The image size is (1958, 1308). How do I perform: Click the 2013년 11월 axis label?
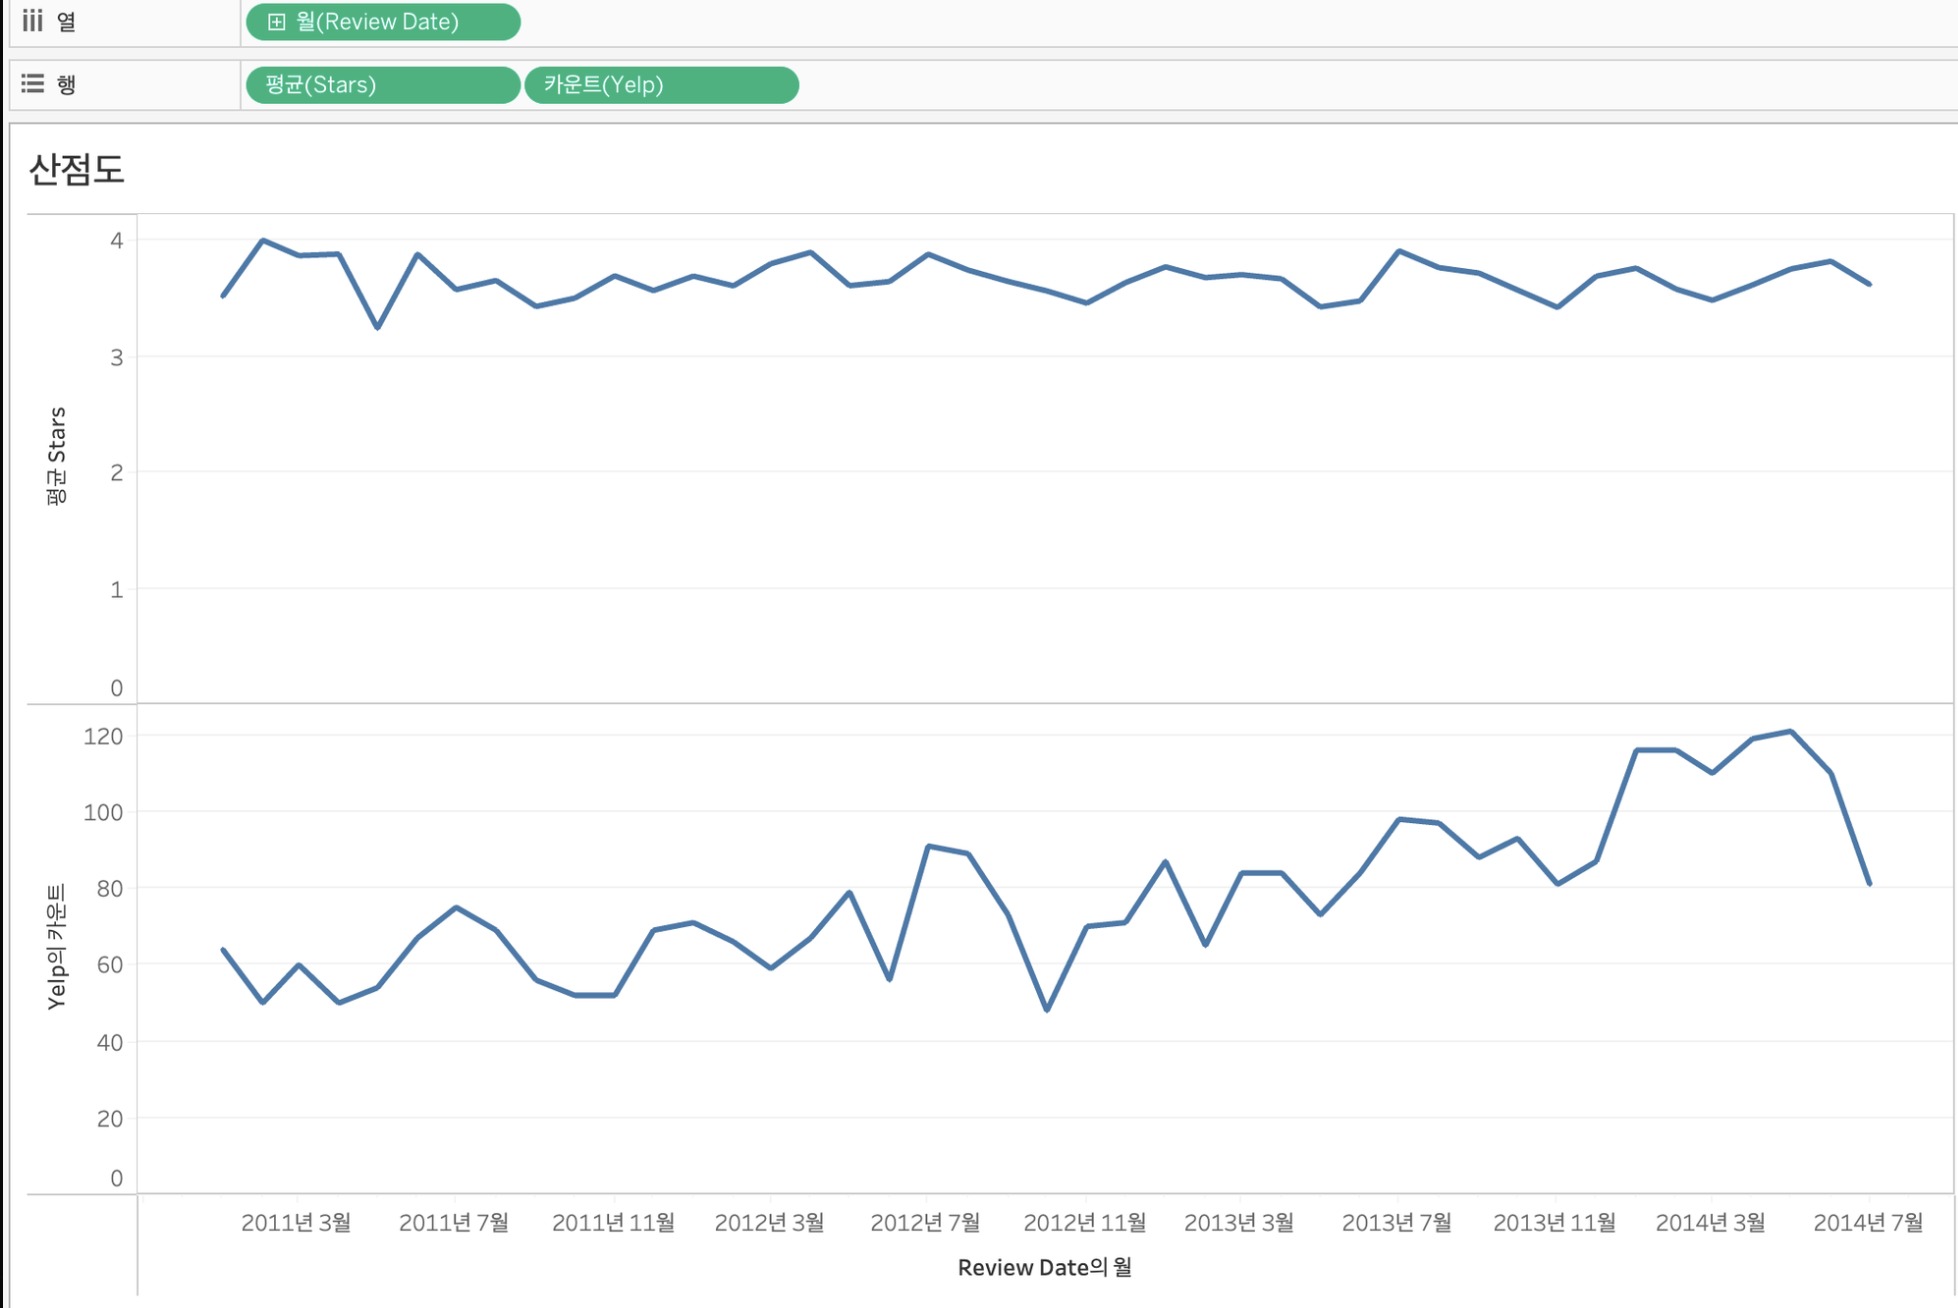point(1554,1222)
